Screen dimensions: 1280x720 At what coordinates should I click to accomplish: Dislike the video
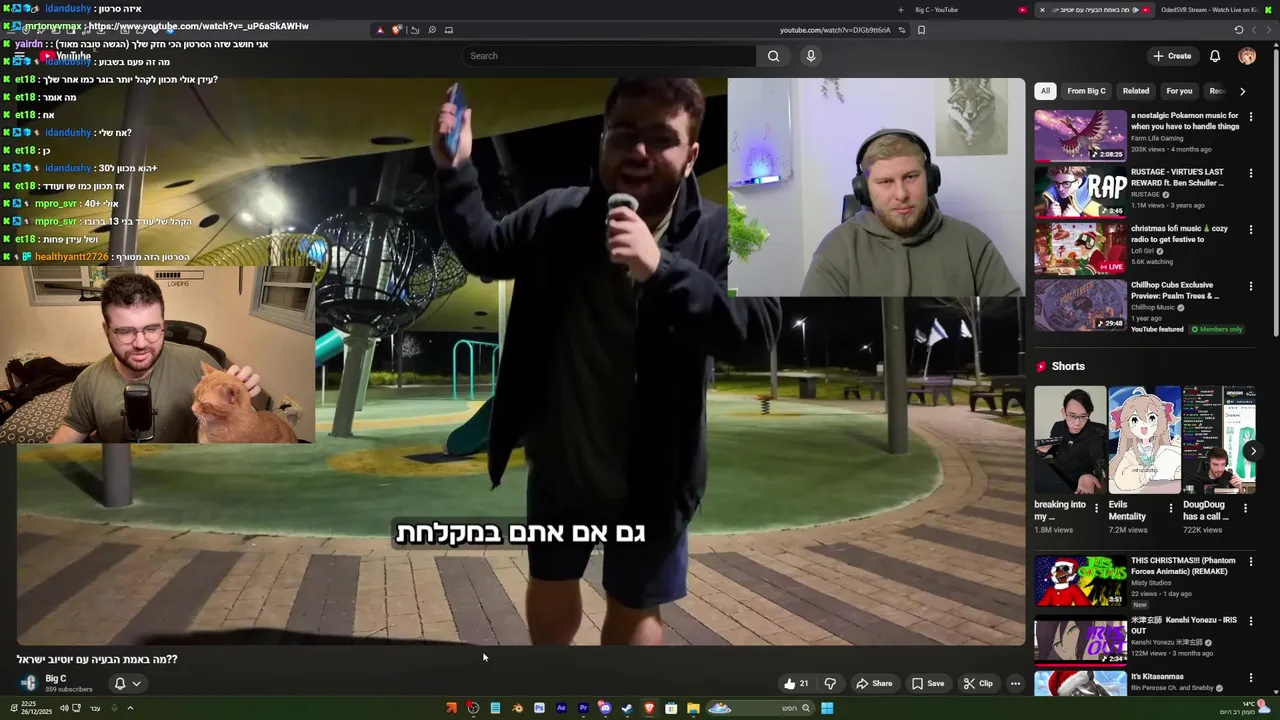click(830, 684)
